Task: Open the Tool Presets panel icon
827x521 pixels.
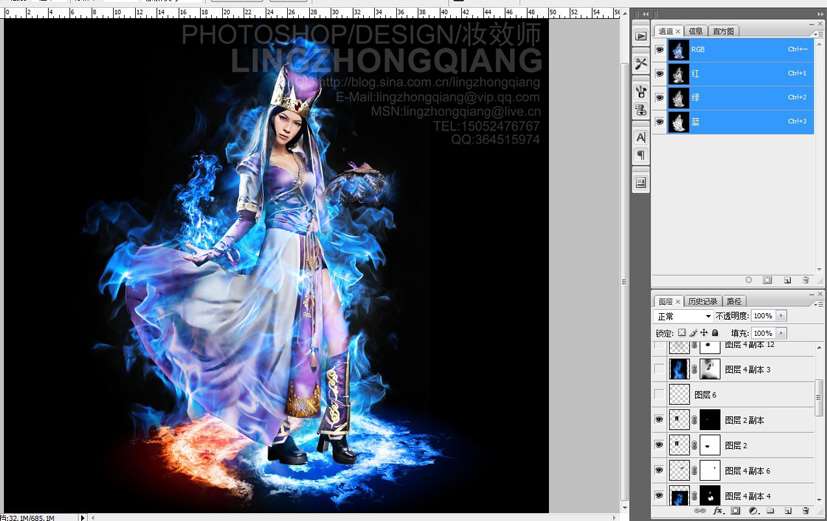Action: click(x=641, y=63)
